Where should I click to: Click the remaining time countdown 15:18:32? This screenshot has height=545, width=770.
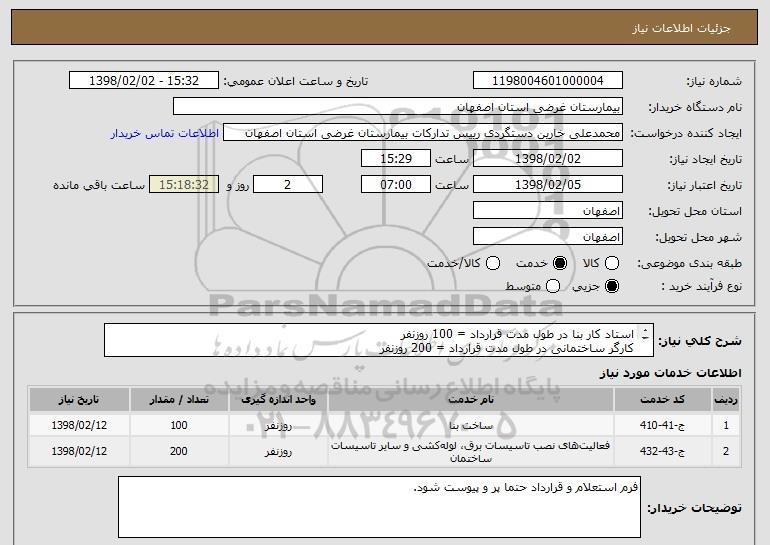pyautogui.click(x=184, y=185)
